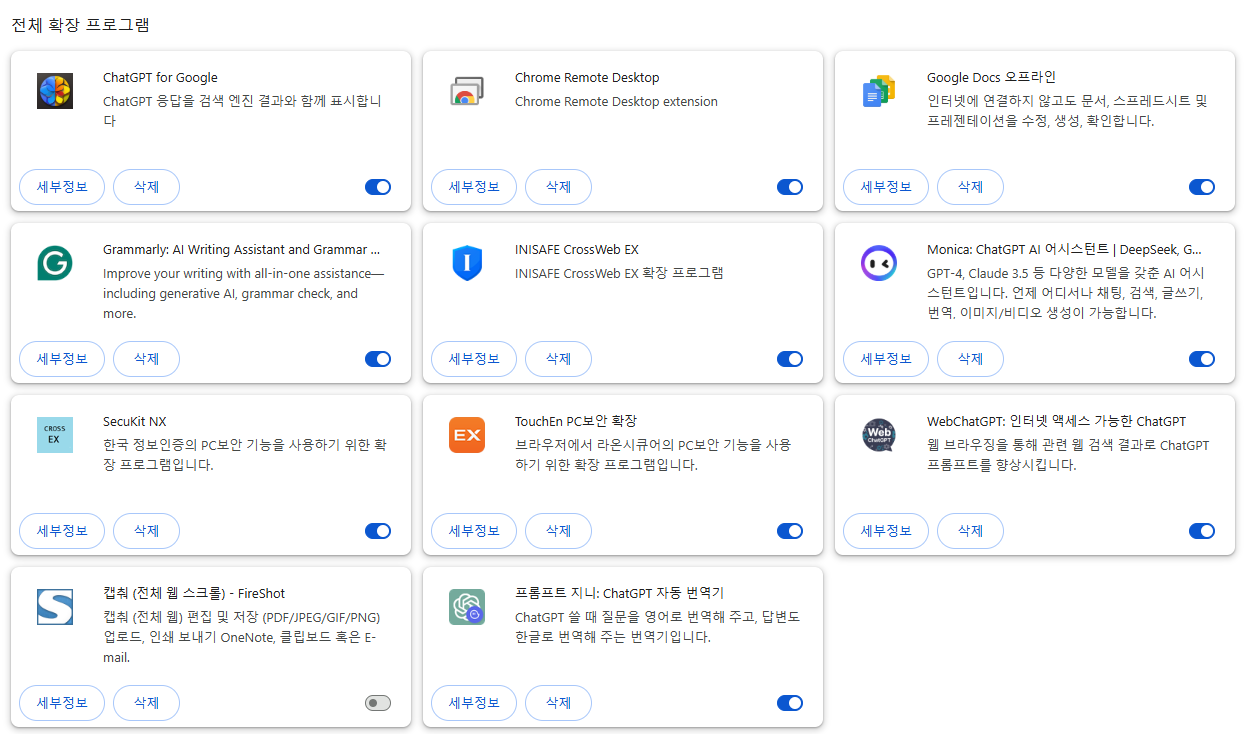Open FireShot 캡춰 세부정보

[x=62, y=703]
